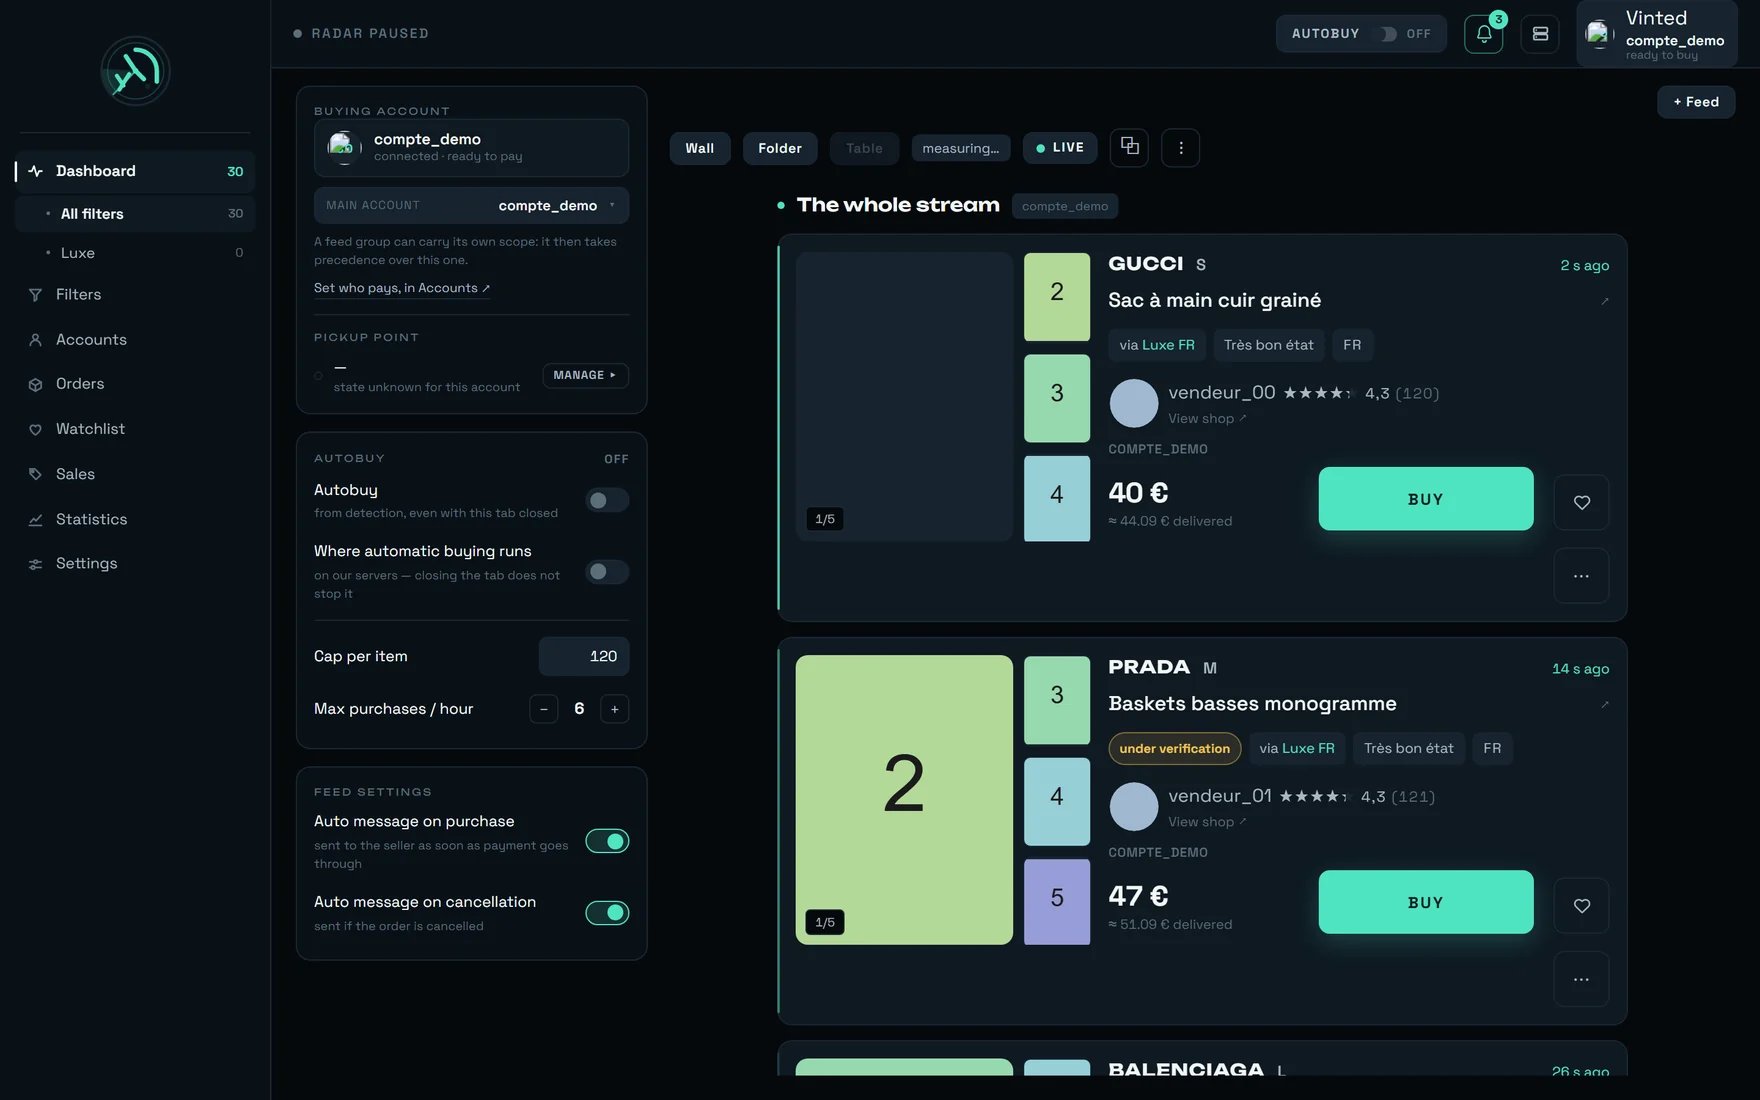Select Gucci thumbnail number 2
The height and width of the screenshot is (1100, 1760).
(x=1057, y=297)
